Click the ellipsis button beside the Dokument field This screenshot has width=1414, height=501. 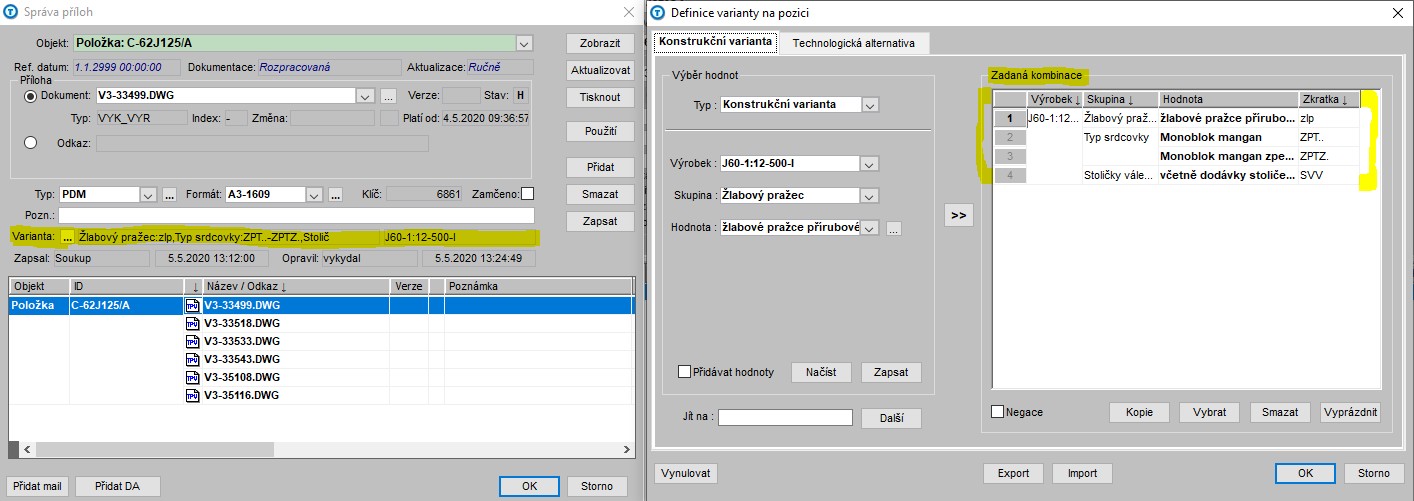(x=389, y=96)
